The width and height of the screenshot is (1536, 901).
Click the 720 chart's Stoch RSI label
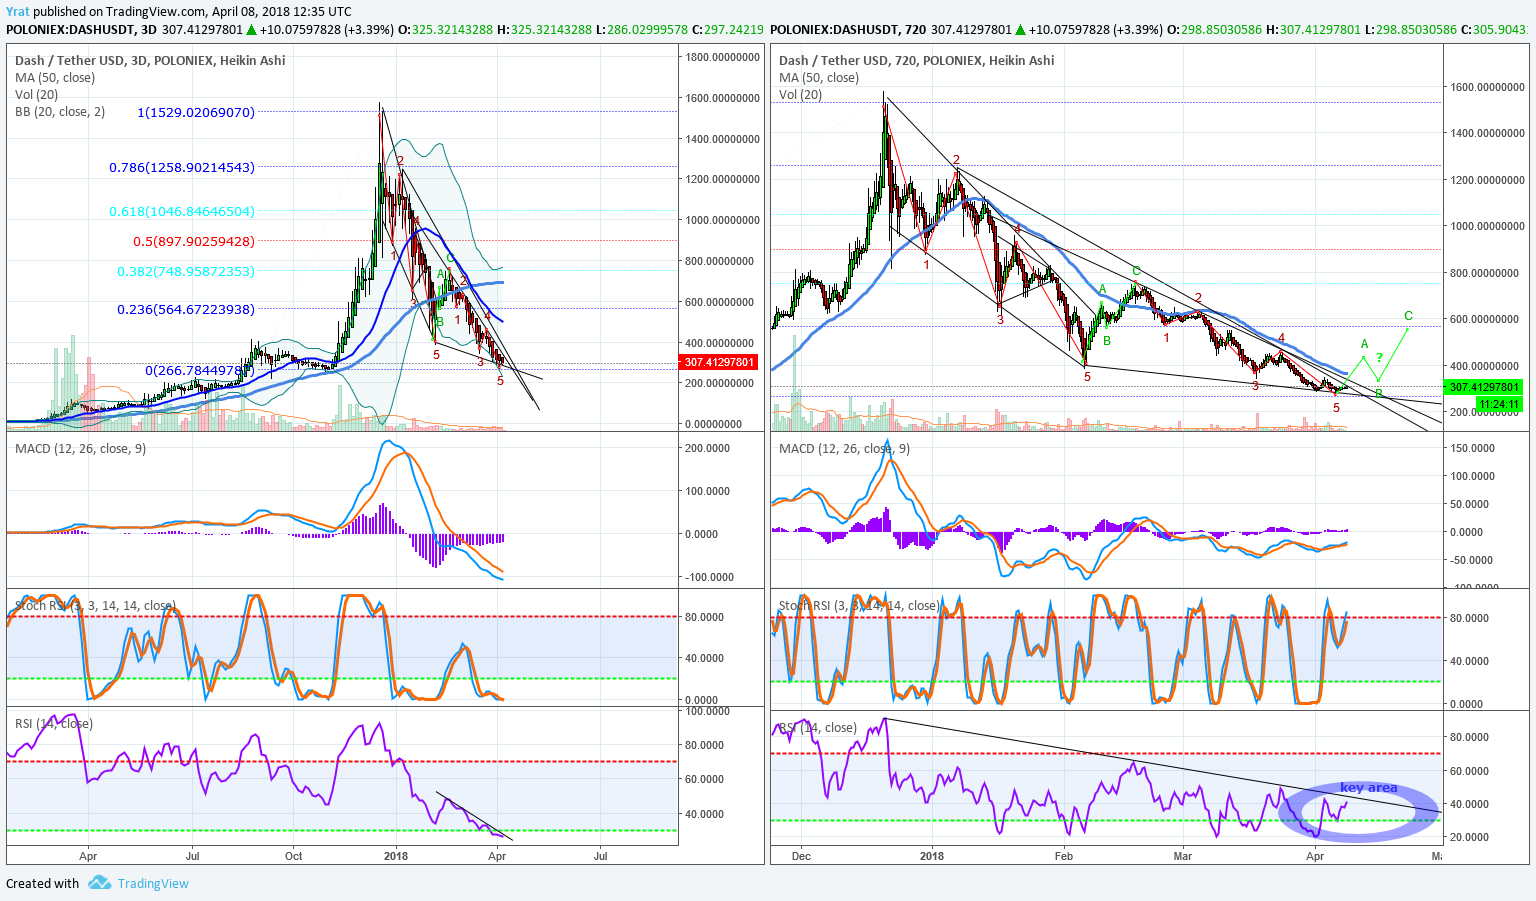[x=859, y=605]
